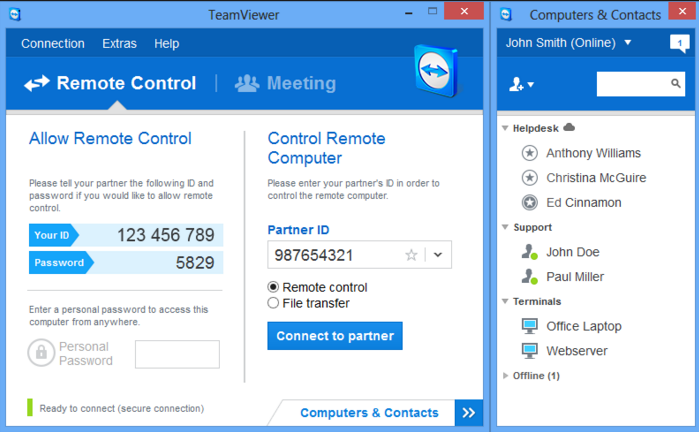Click the monitor icon beside Office Laptop
This screenshot has height=432, width=699.
[x=530, y=326]
